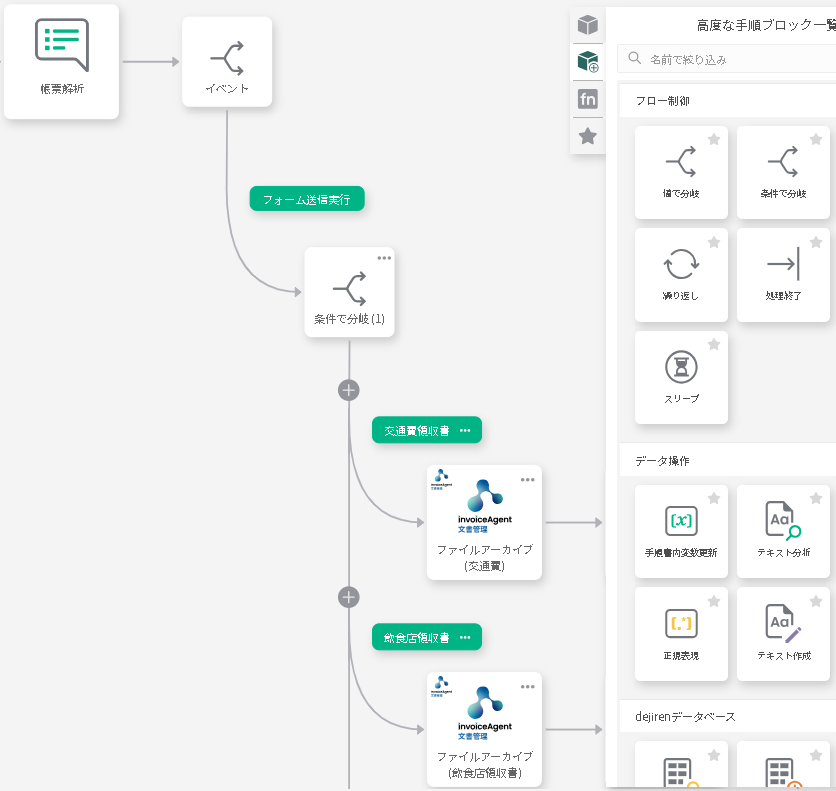Toggle favorite star on スリープ block
Screen dimensions: 836x791
[714, 345]
